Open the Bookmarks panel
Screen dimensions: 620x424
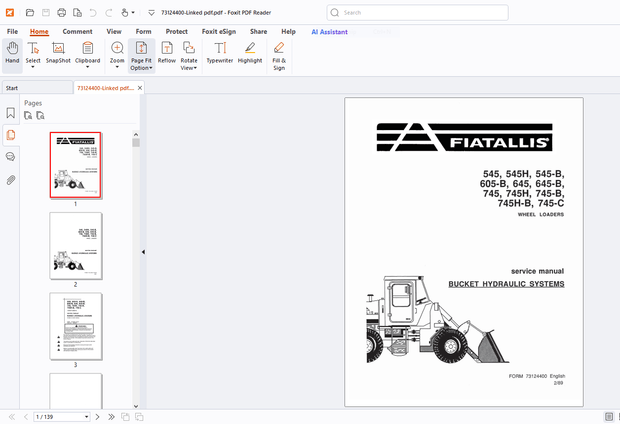(11, 113)
